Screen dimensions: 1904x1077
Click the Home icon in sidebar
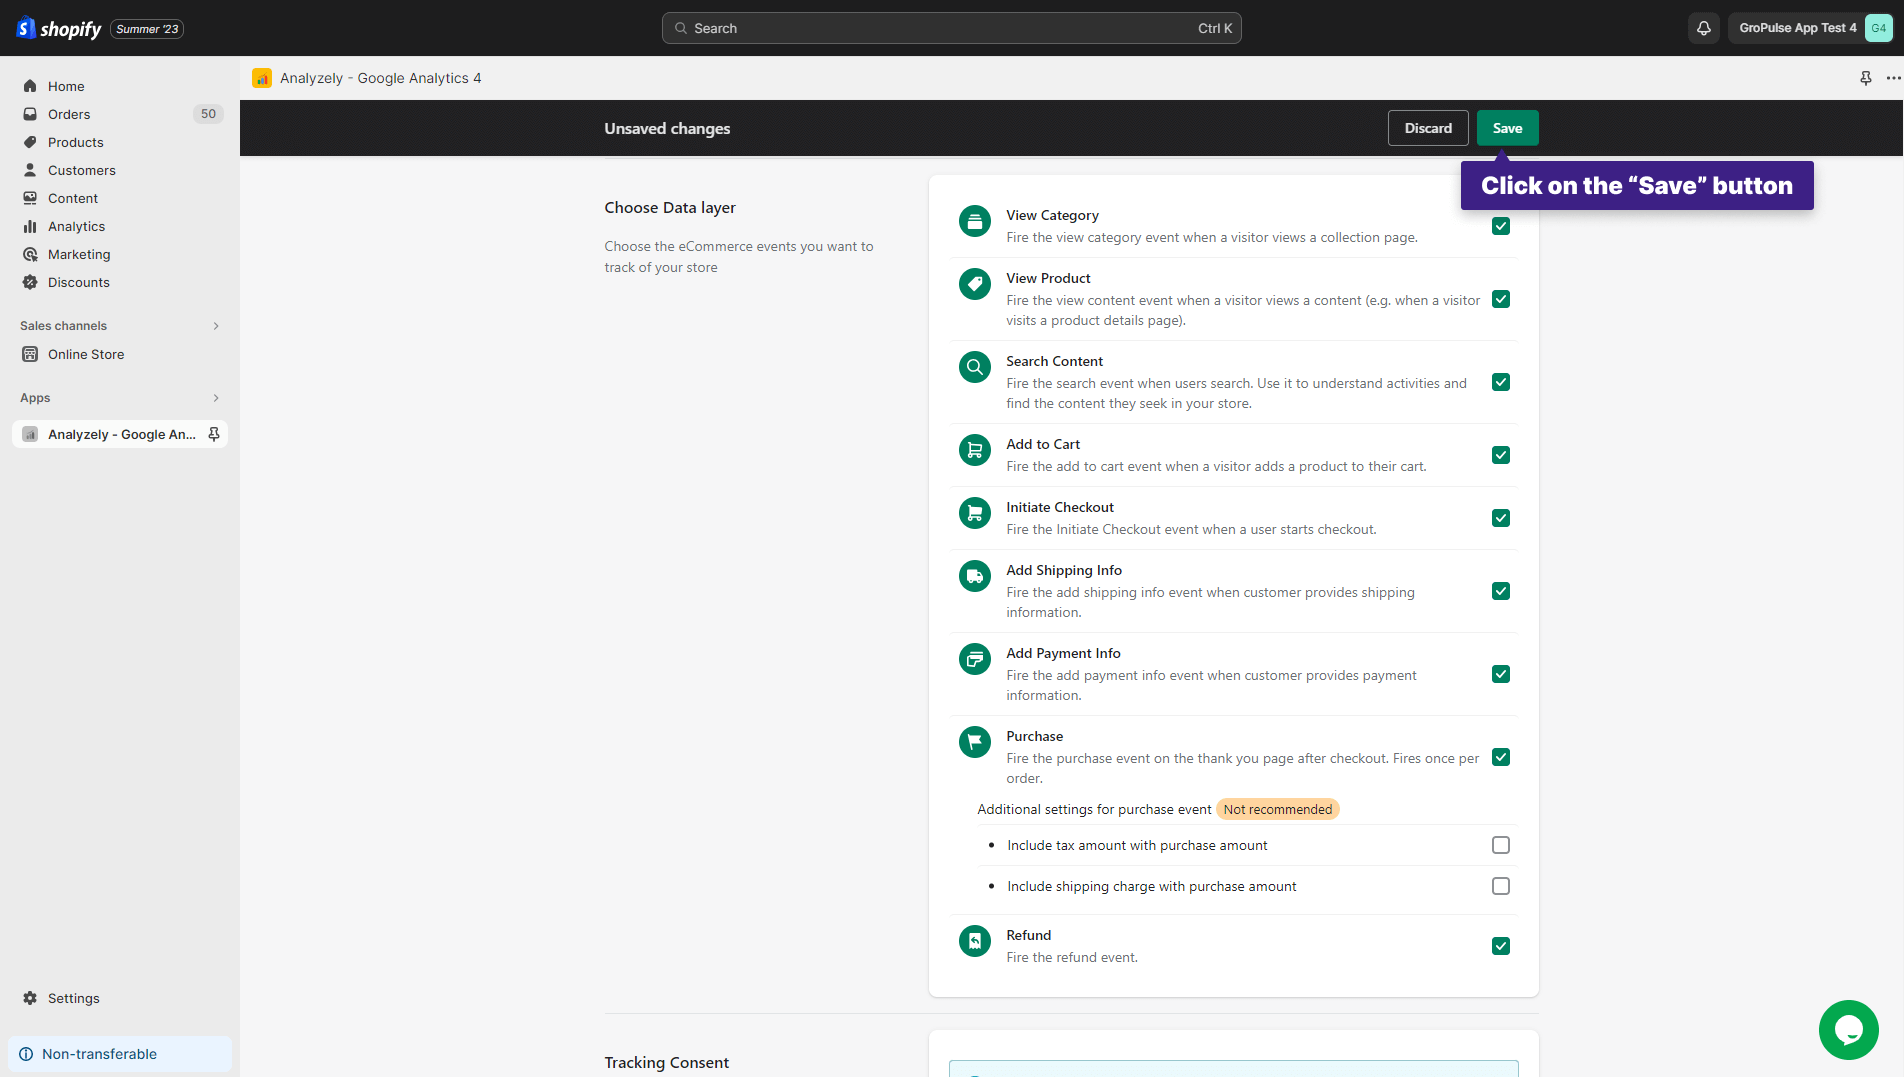[30, 86]
